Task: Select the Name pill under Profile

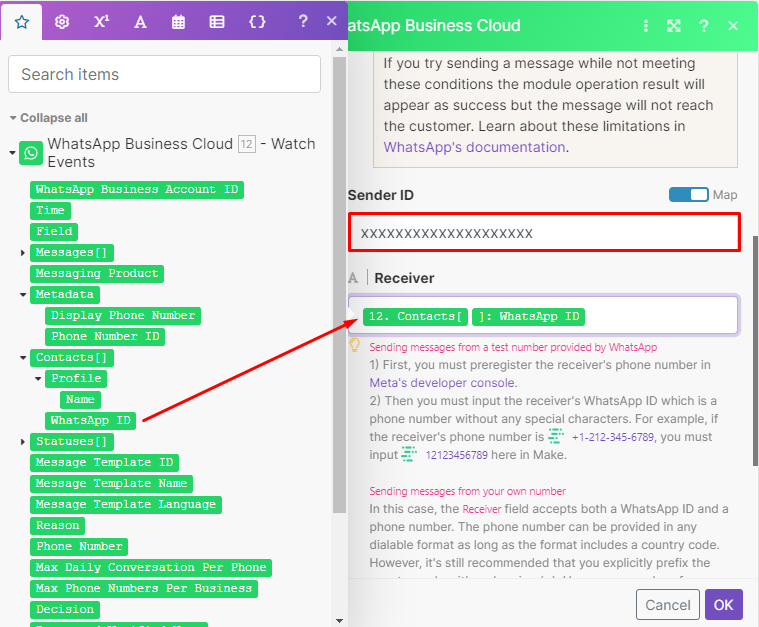Action: click(x=80, y=399)
